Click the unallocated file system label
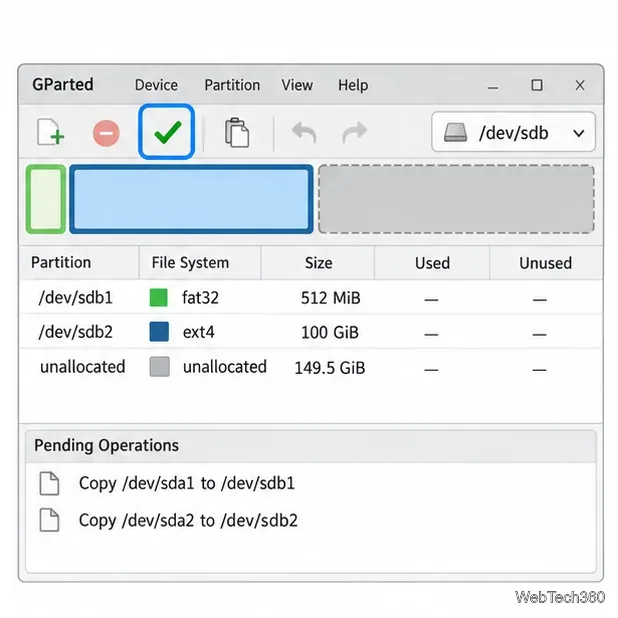The width and height of the screenshot is (618, 618). point(225,367)
